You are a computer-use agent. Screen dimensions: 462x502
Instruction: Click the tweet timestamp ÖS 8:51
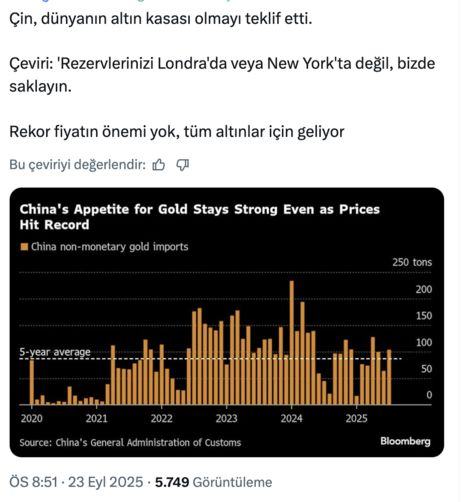click(33, 482)
